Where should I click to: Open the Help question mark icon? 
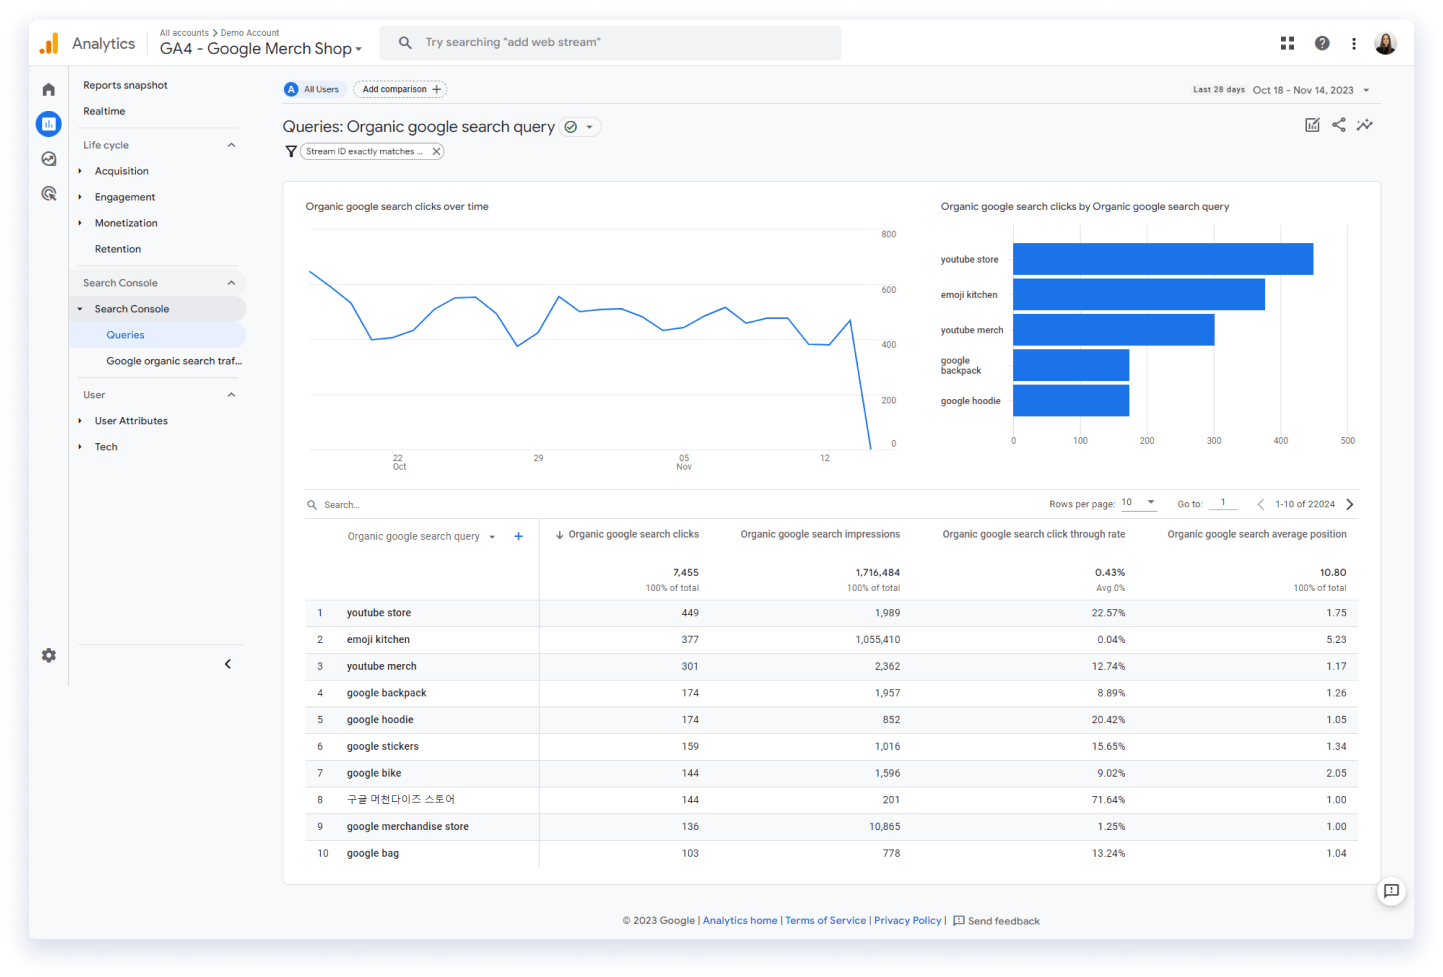click(1322, 43)
